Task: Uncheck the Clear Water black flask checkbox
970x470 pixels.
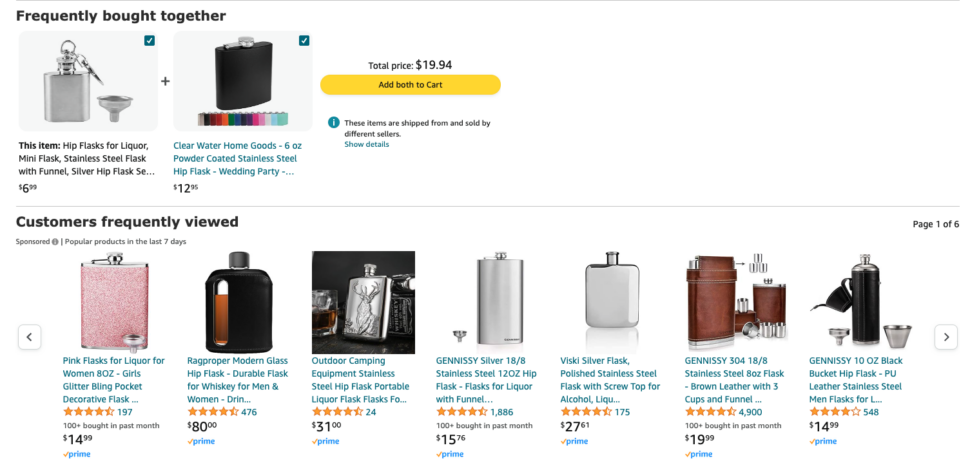Action: click(x=304, y=41)
